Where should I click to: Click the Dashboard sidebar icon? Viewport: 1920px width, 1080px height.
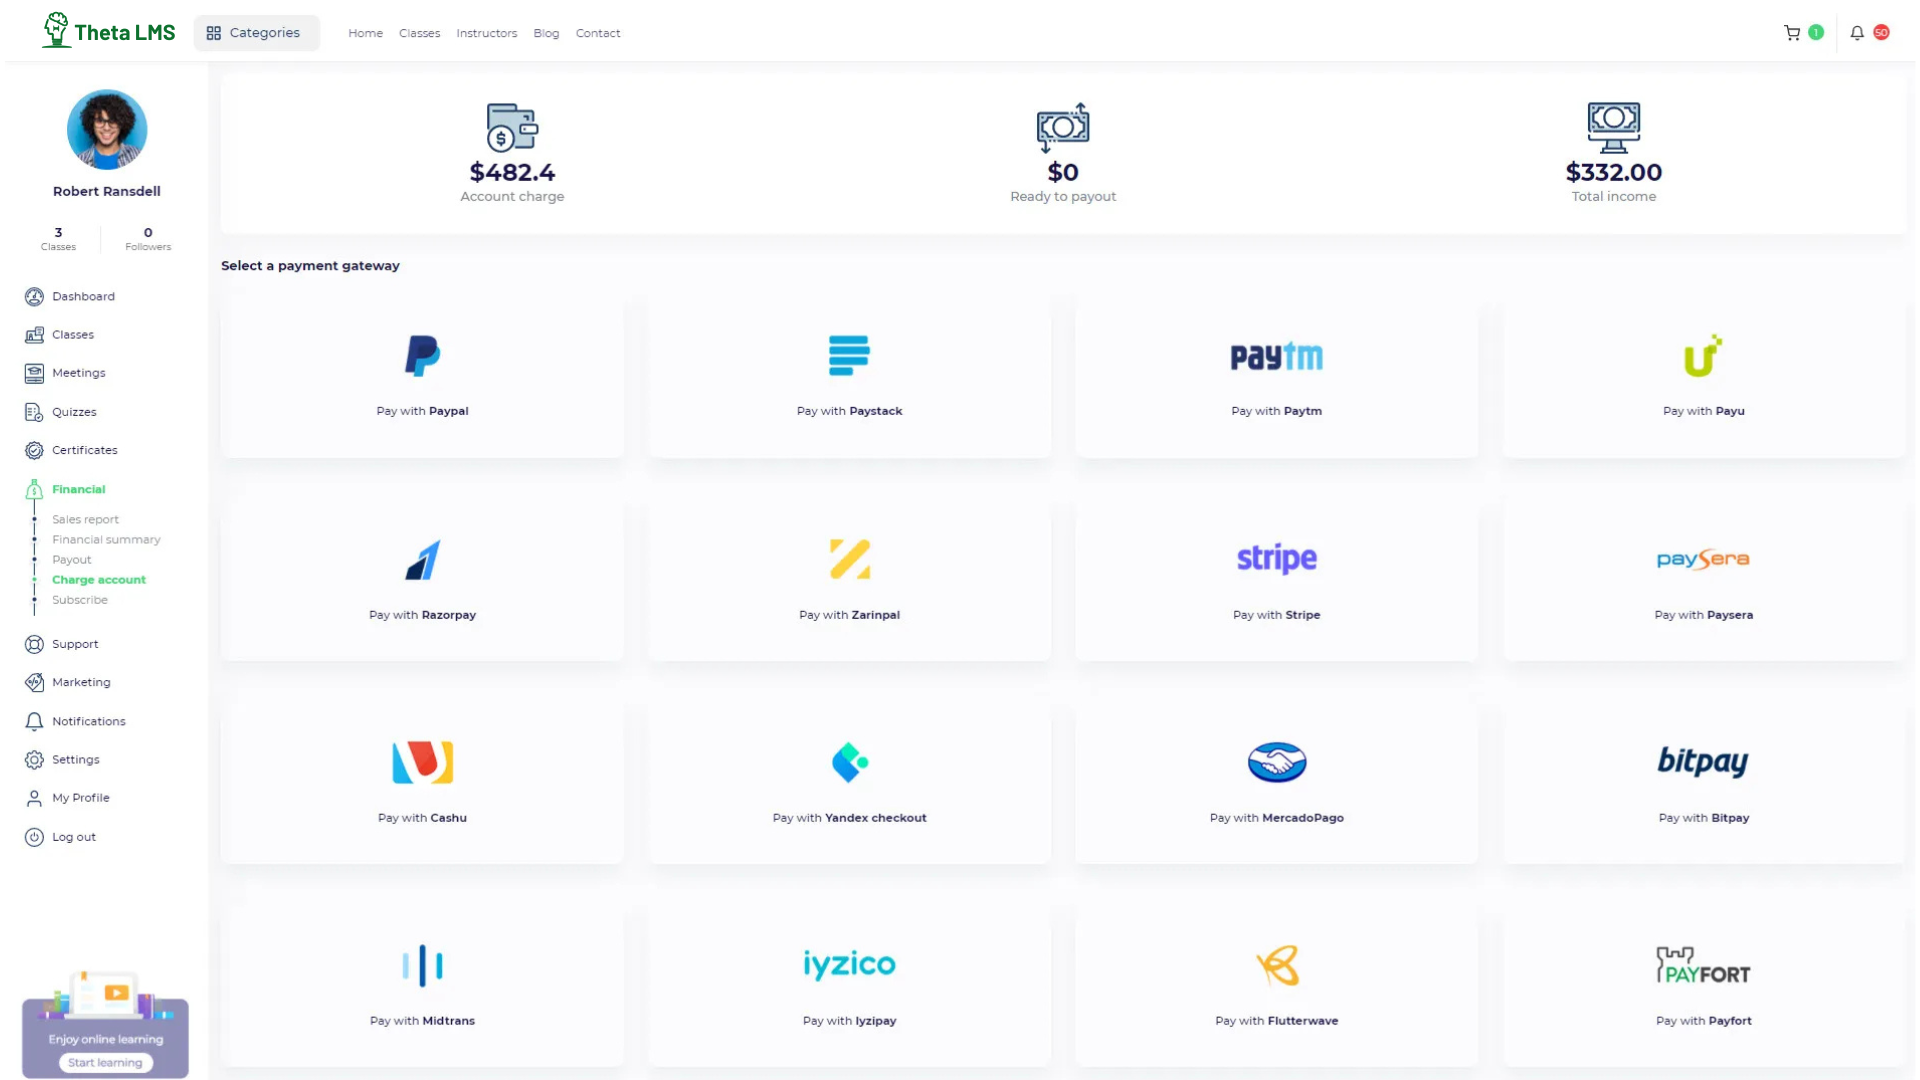coord(34,297)
